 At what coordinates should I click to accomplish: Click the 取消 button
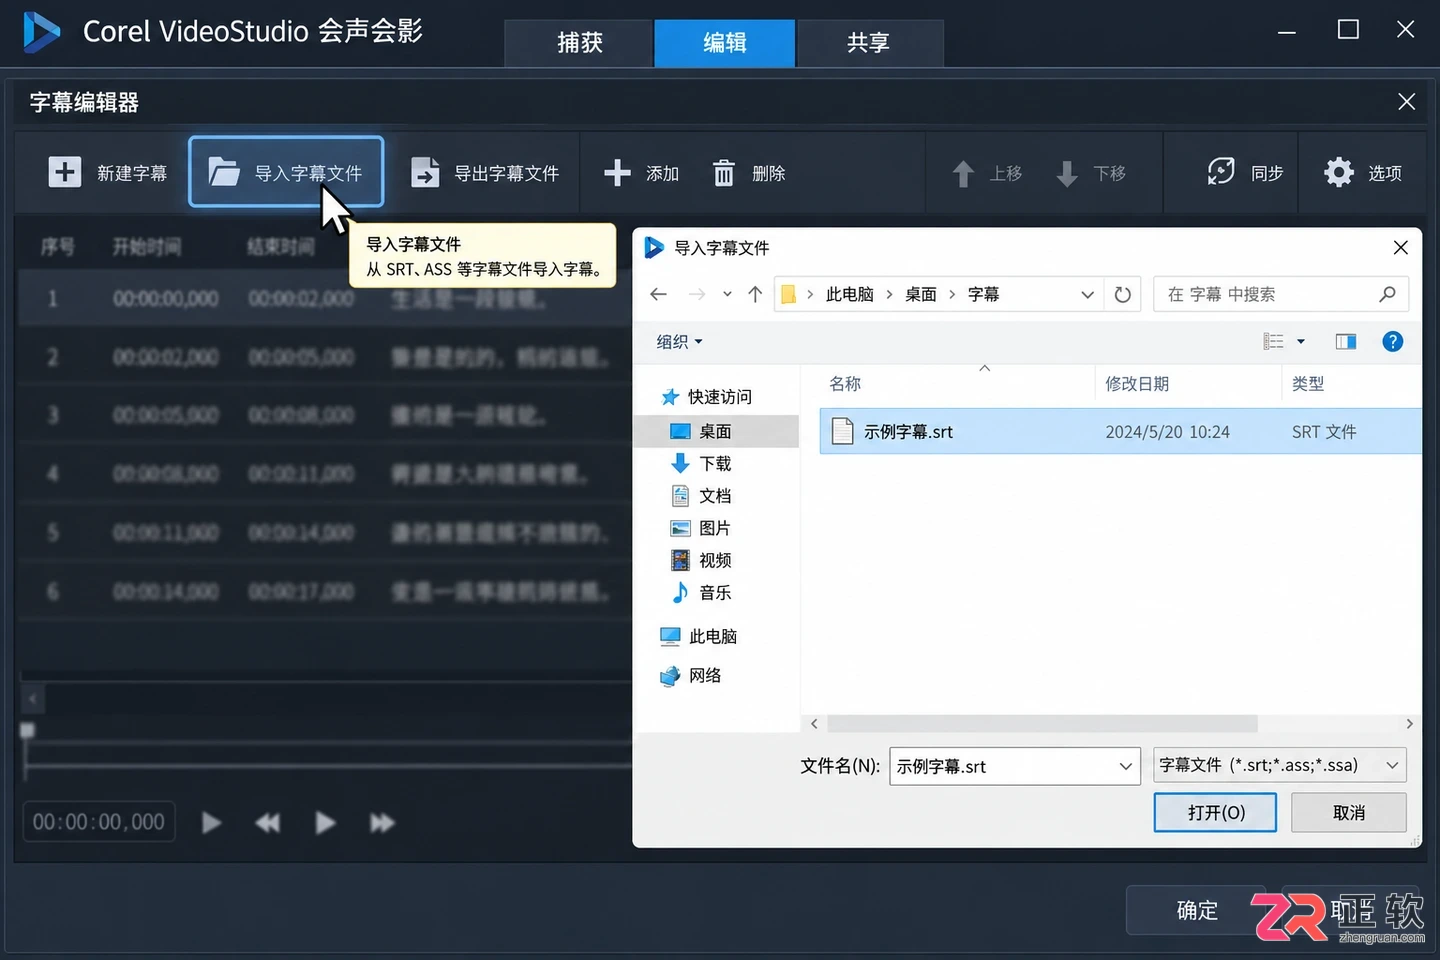1349,812
